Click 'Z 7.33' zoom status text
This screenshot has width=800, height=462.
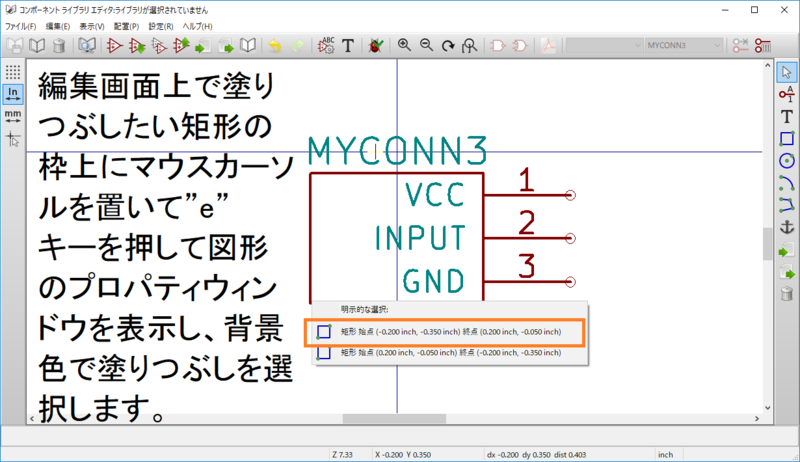click(342, 454)
